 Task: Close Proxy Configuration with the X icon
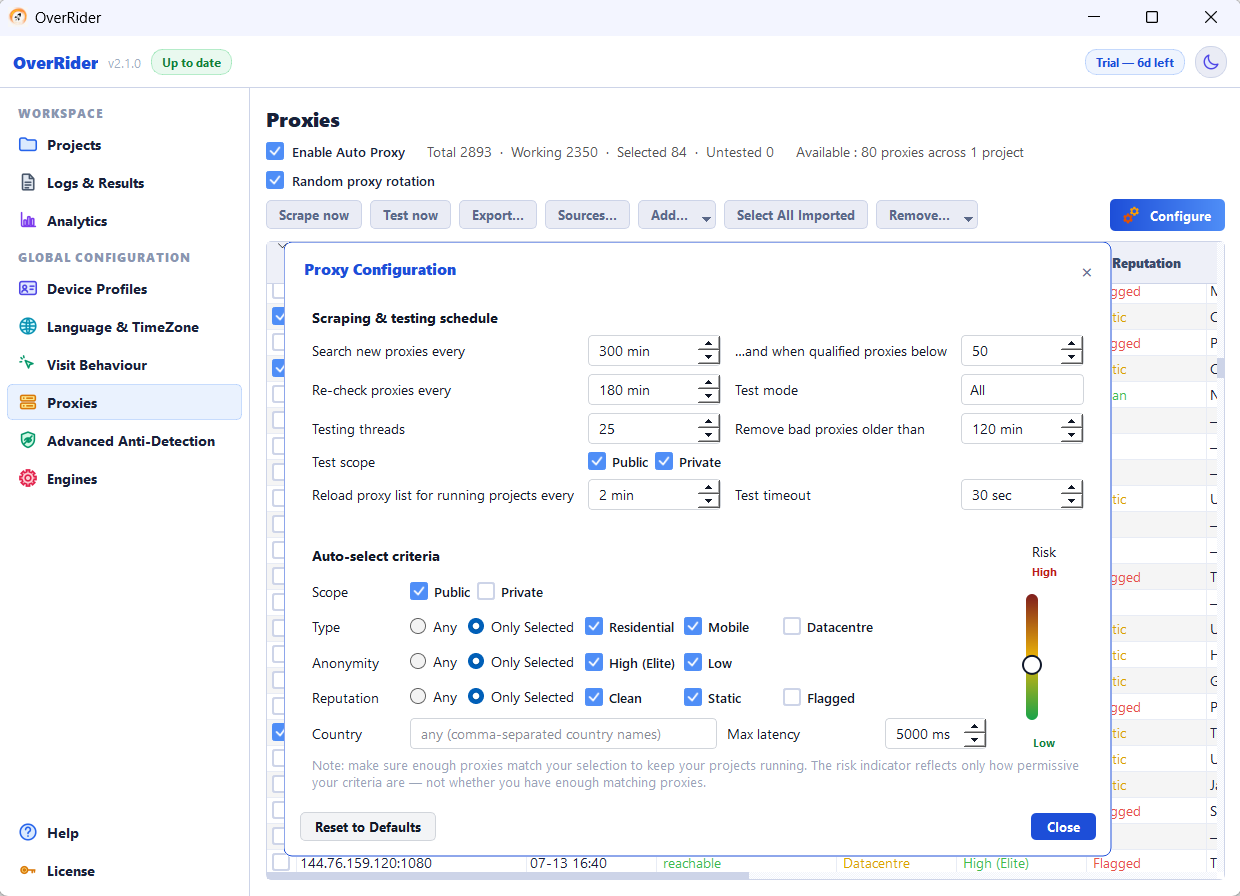pos(1087,272)
